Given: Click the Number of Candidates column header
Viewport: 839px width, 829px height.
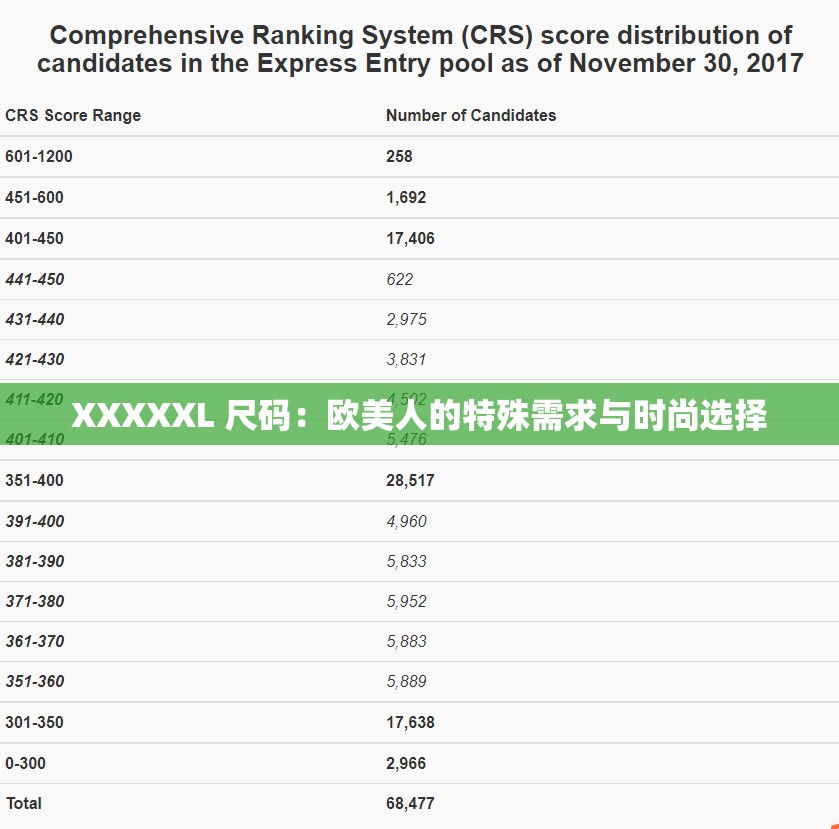Looking at the screenshot, I should (471, 115).
